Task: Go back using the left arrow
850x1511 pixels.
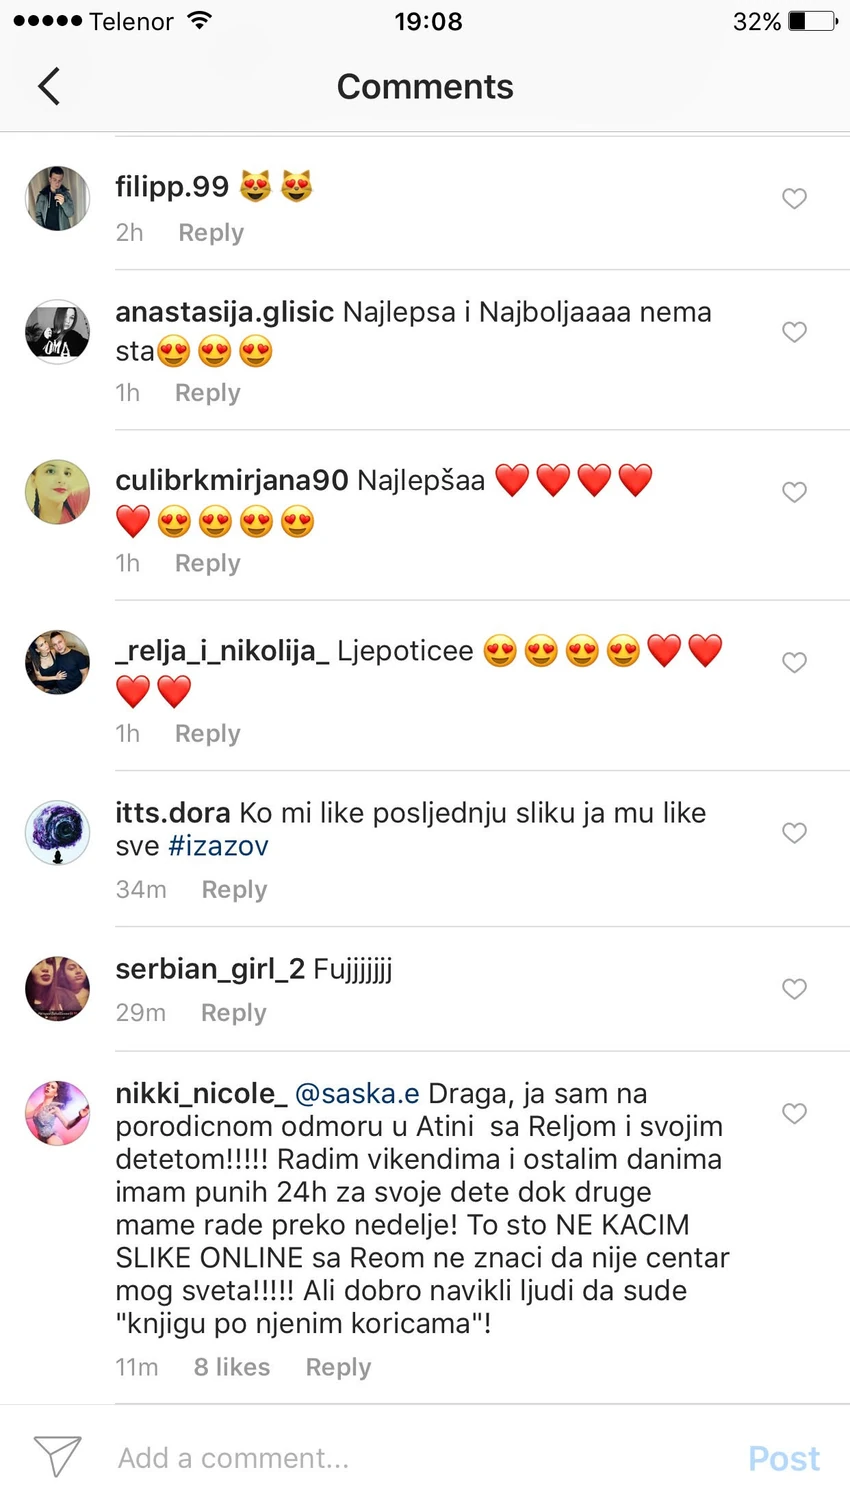Action: [49, 86]
